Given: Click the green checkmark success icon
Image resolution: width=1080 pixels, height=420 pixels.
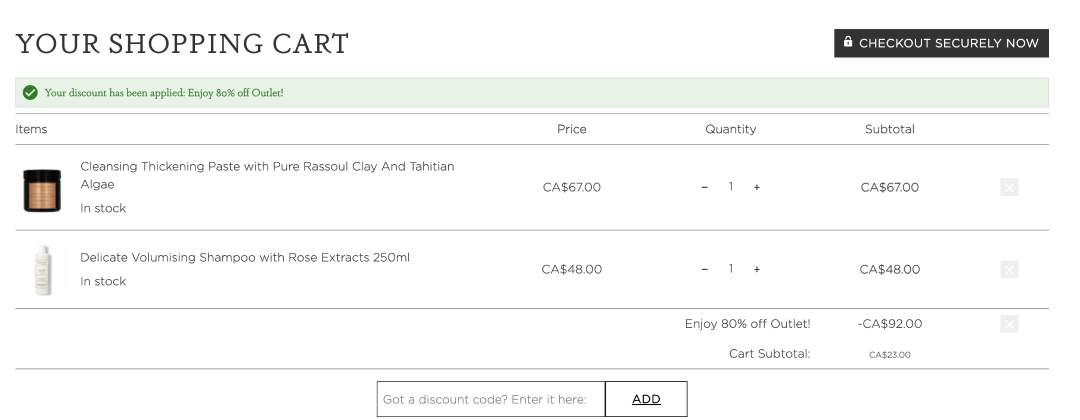Looking at the screenshot, I should click(x=30, y=93).
